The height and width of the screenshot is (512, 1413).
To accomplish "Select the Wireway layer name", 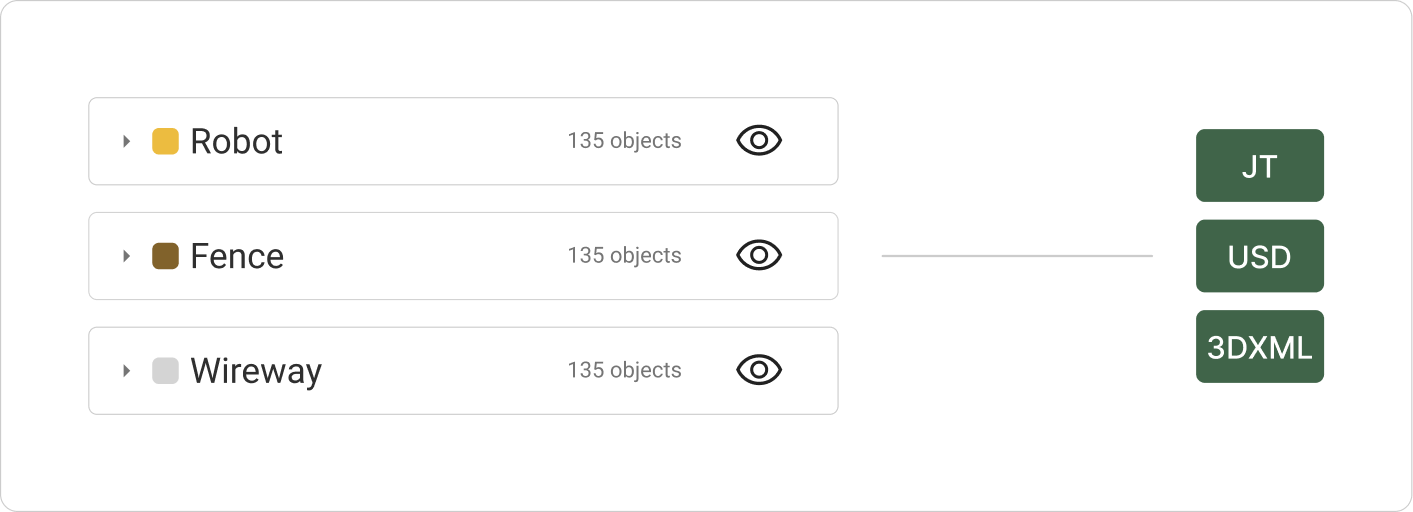I will (256, 371).
